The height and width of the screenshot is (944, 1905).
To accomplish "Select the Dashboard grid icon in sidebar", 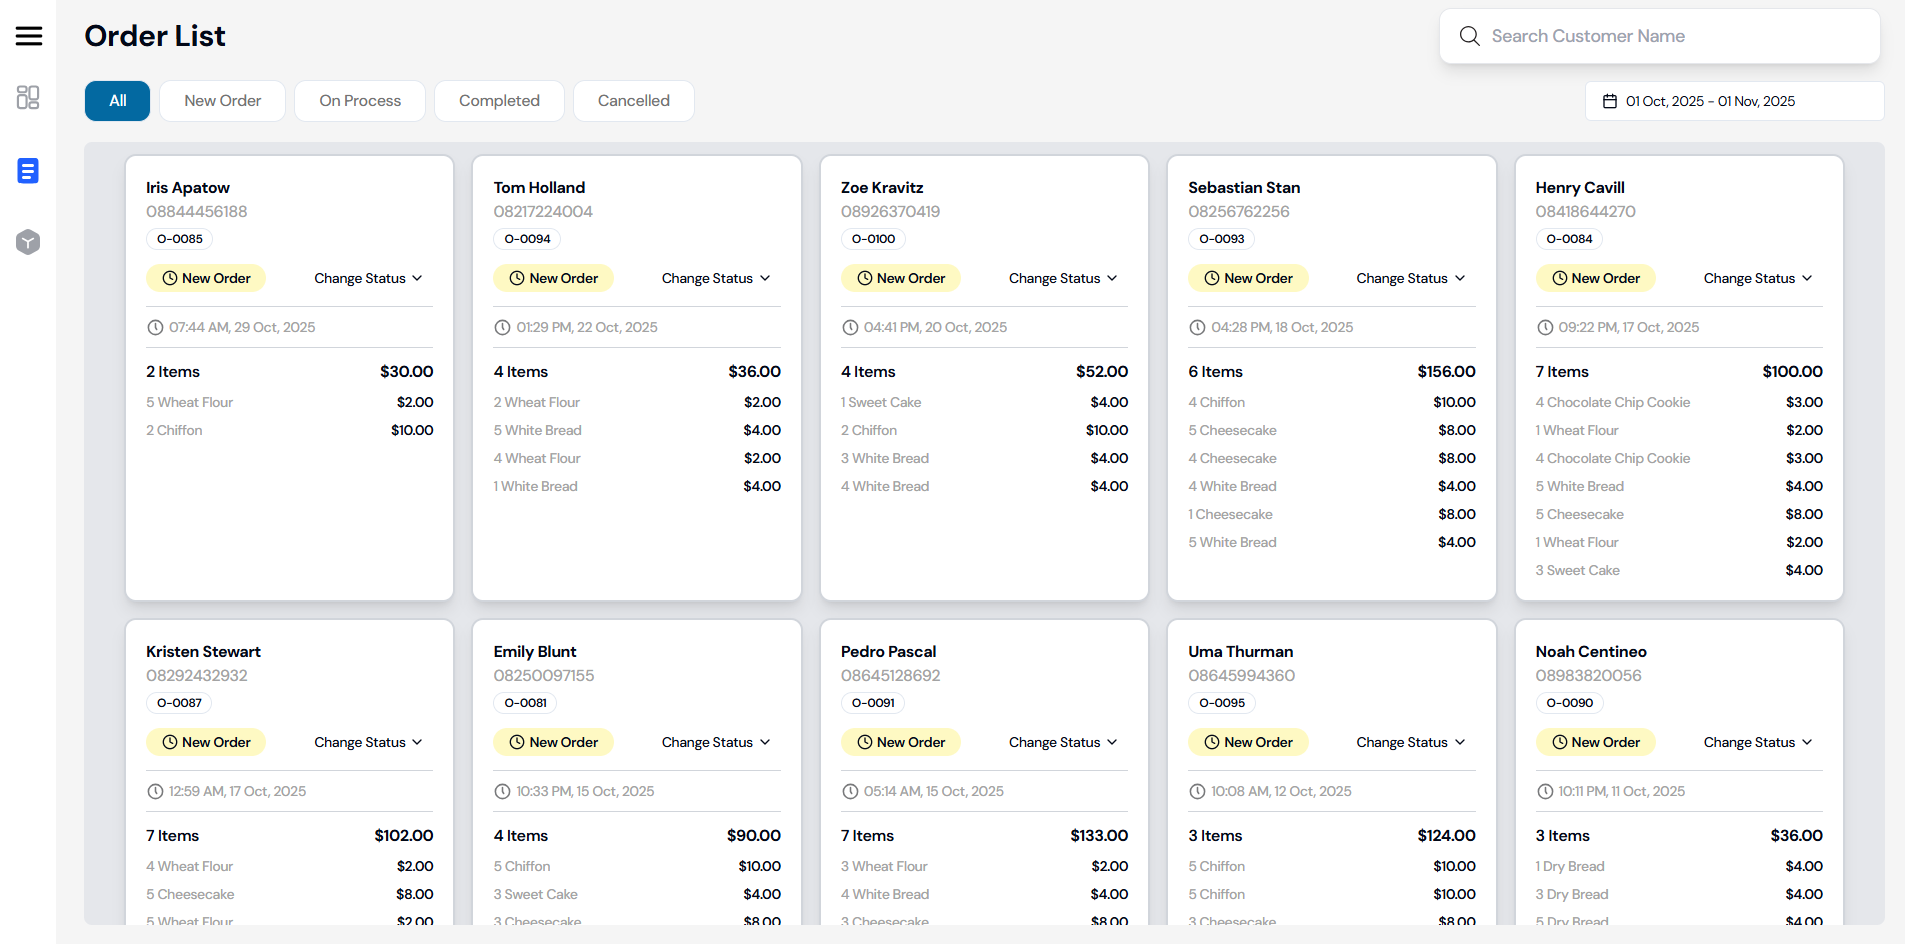I will (x=28, y=98).
